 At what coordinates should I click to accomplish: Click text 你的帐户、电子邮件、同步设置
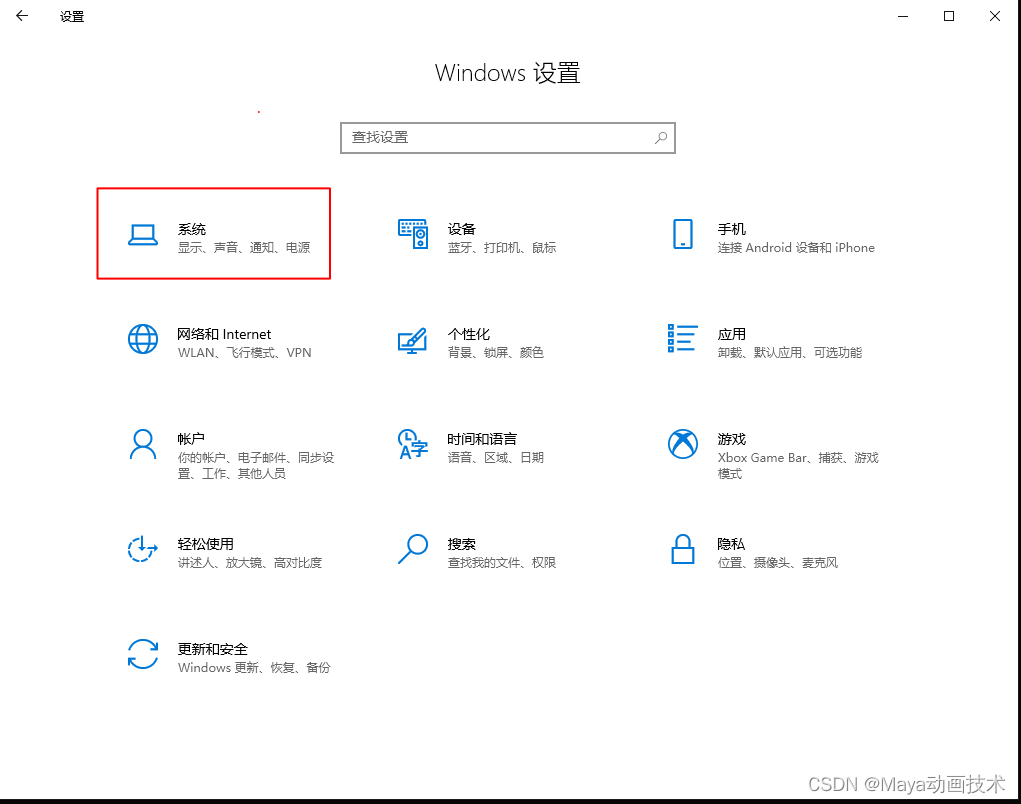click(256, 465)
